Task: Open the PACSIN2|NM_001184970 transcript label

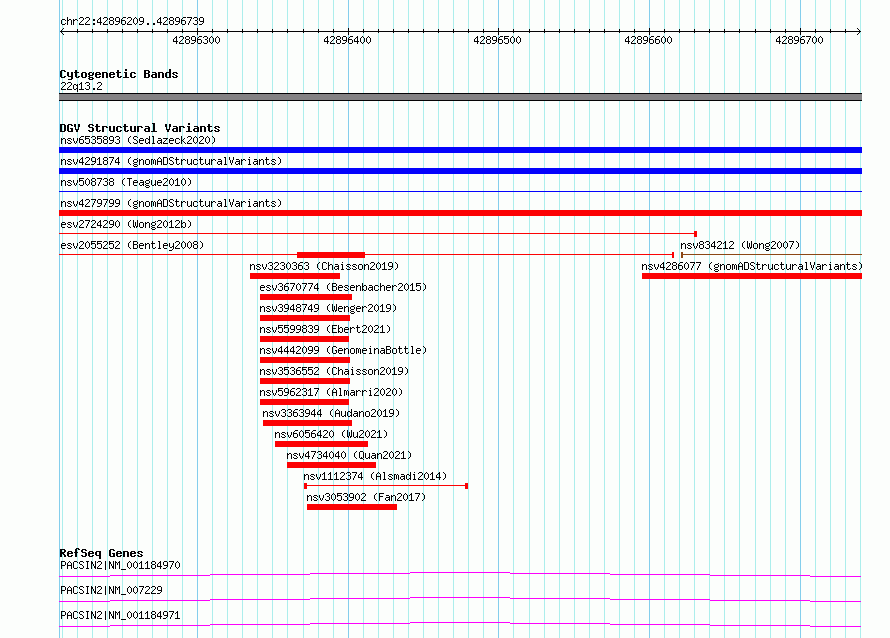Action: 120,565
